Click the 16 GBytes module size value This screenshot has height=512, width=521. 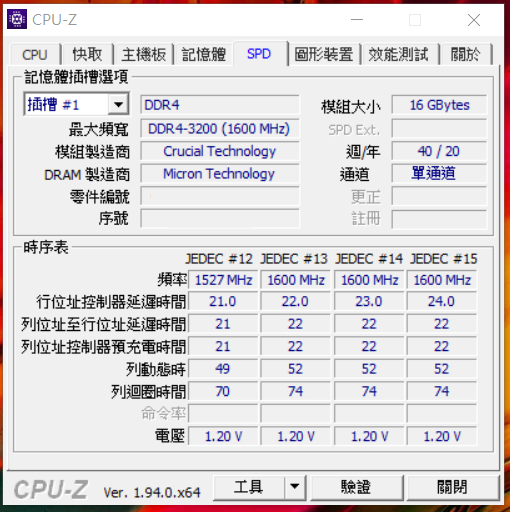point(439,105)
